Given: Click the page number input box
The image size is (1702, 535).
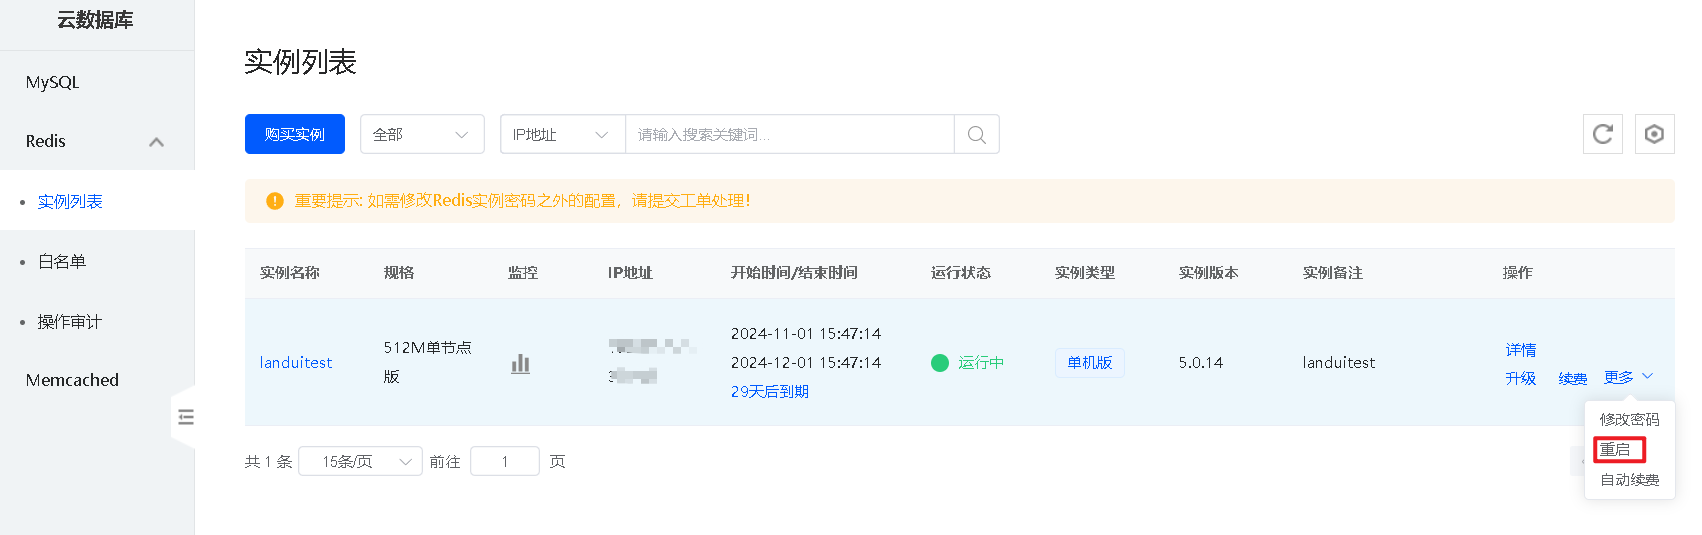Looking at the screenshot, I should coord(504,461).
